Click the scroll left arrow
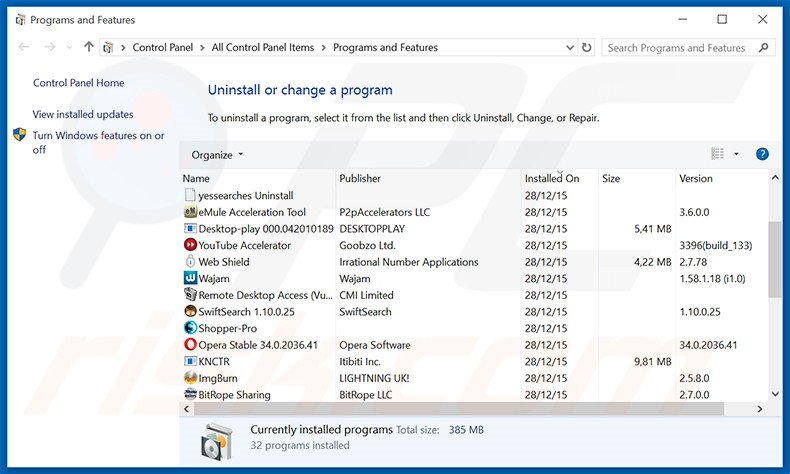Viewport: 790px width, 474px height. (187, 409)
